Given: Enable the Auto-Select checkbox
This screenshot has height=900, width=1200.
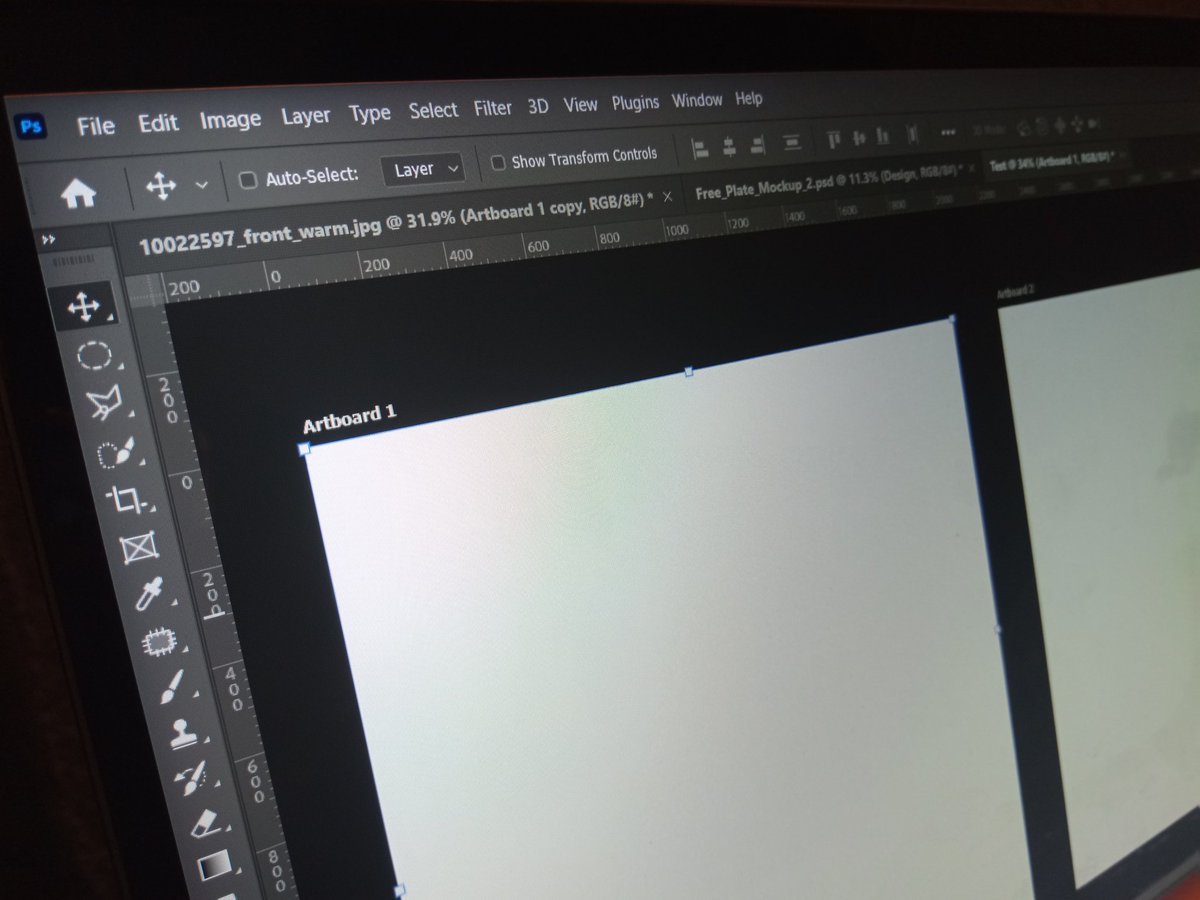Looking at the screenshot, I should [x=247, y=180].
